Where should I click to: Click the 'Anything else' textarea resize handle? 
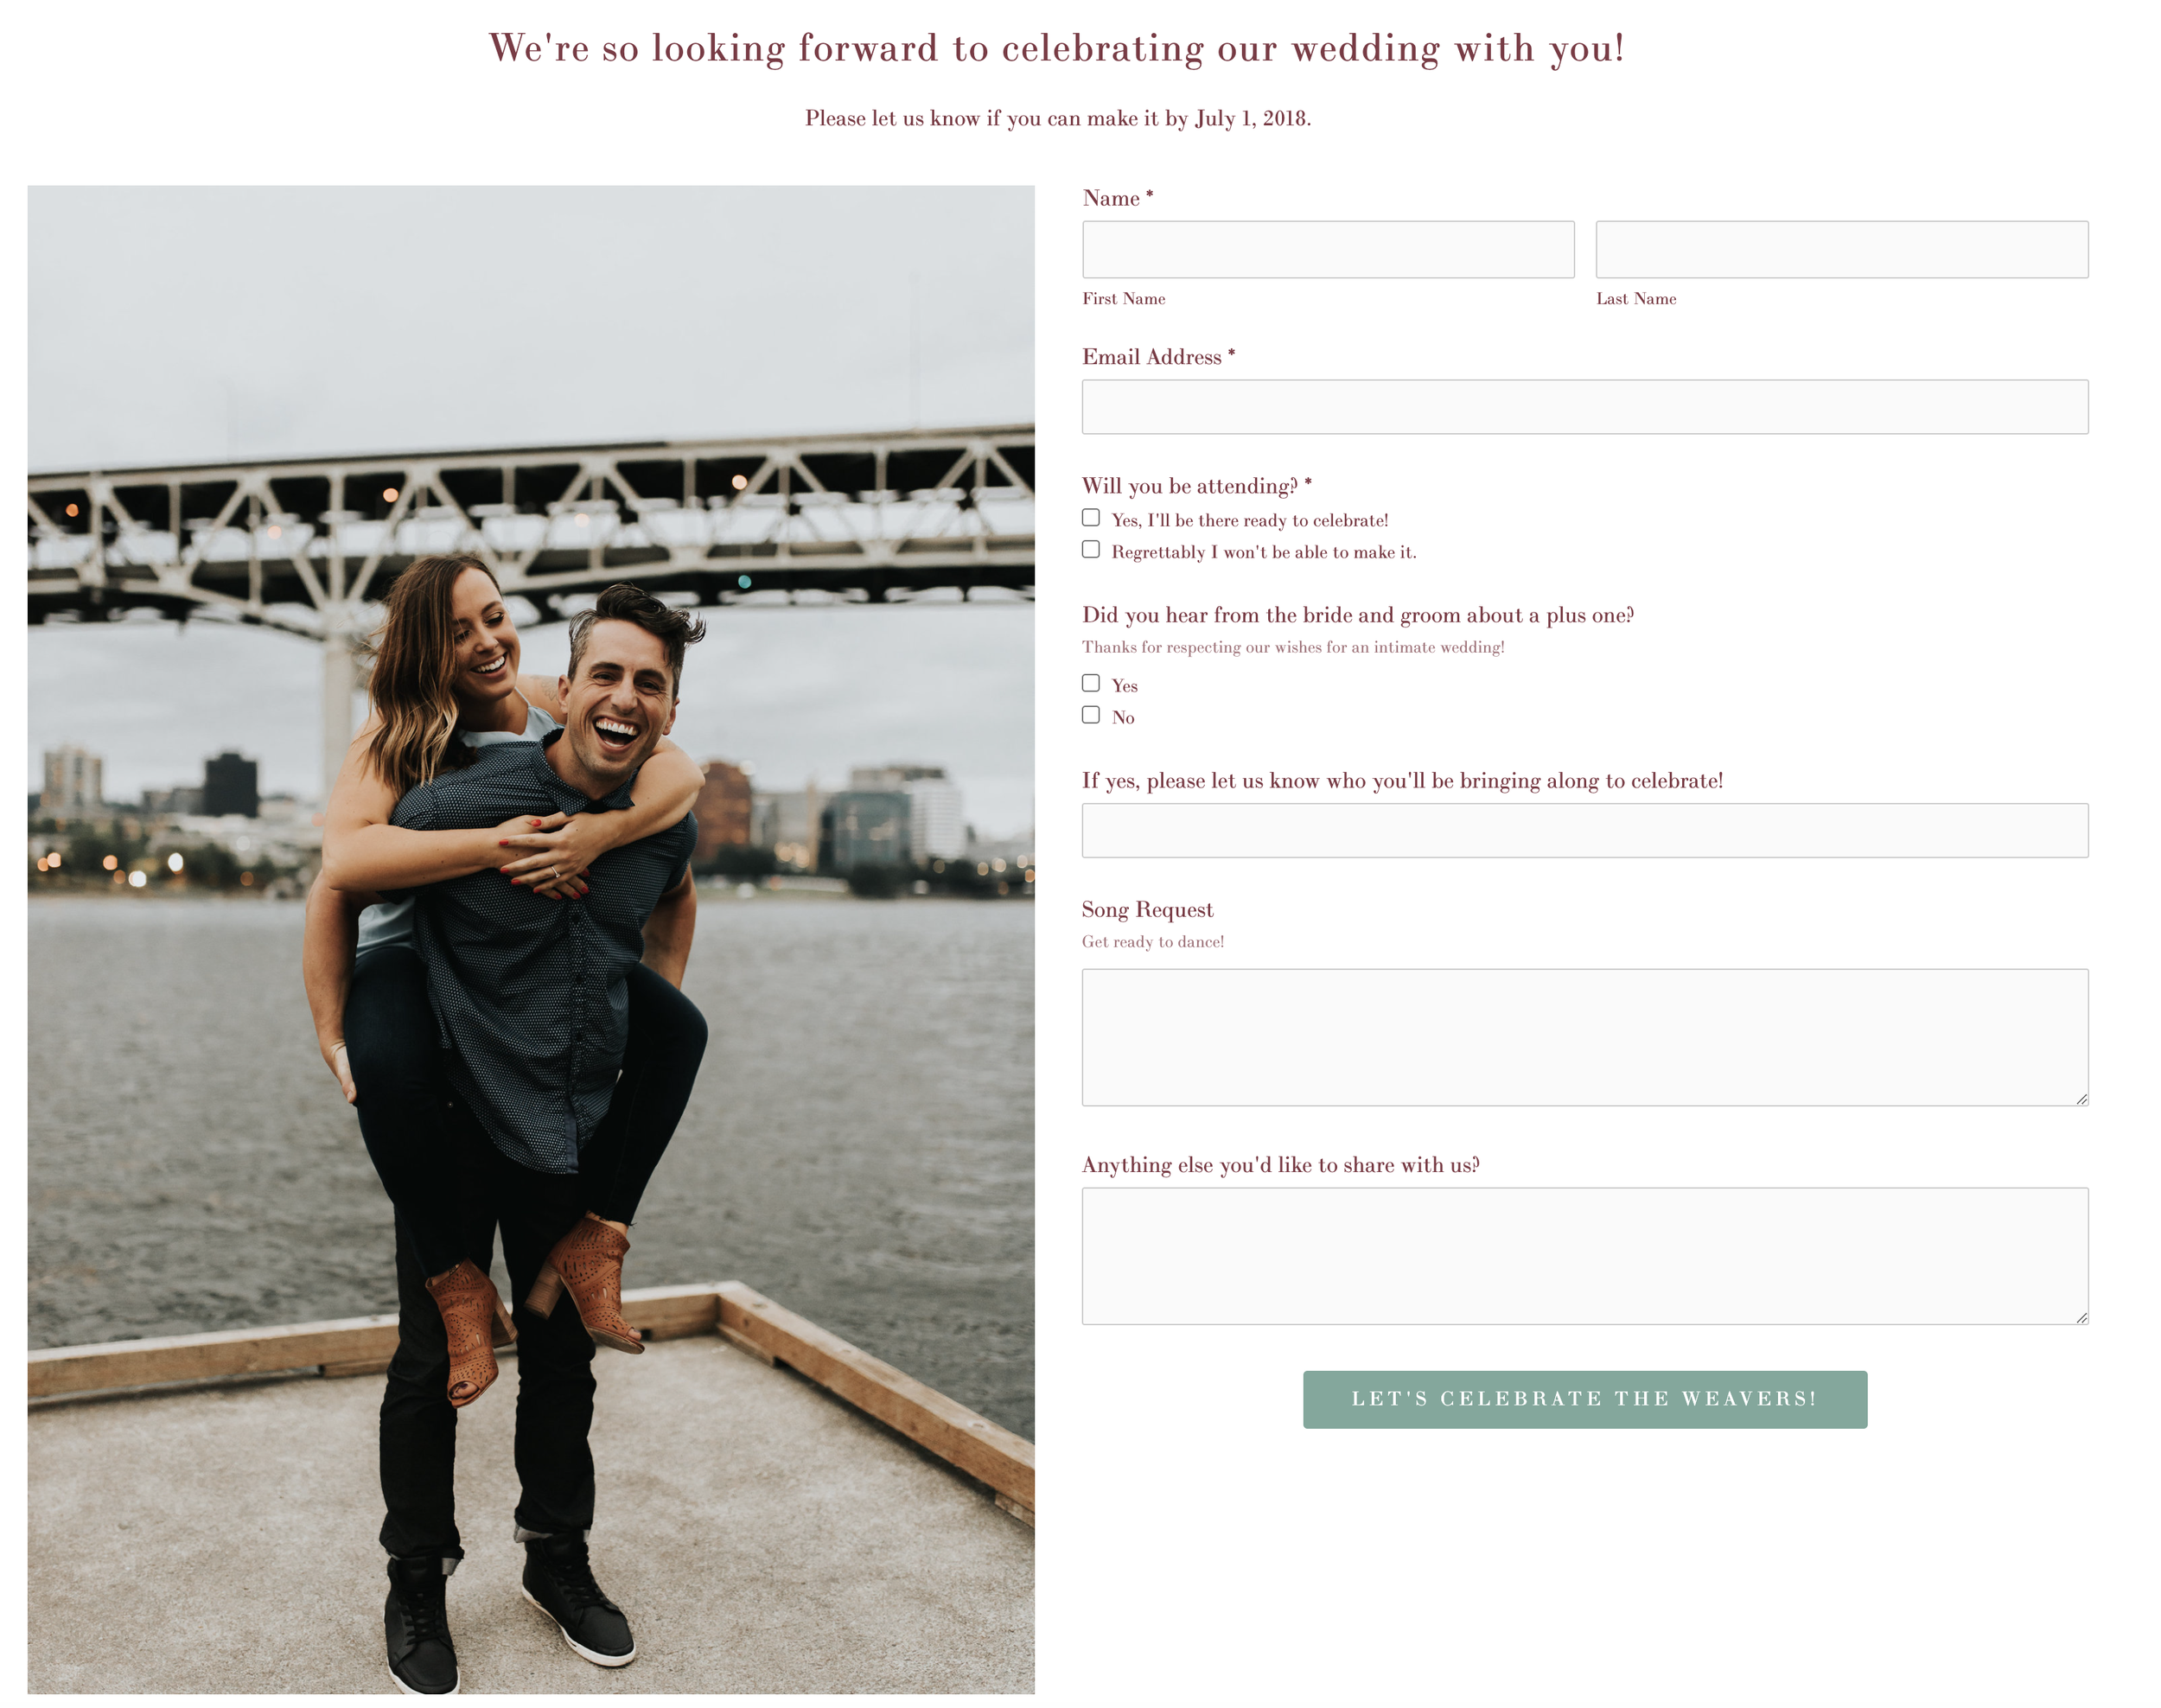(2081, 1318)
